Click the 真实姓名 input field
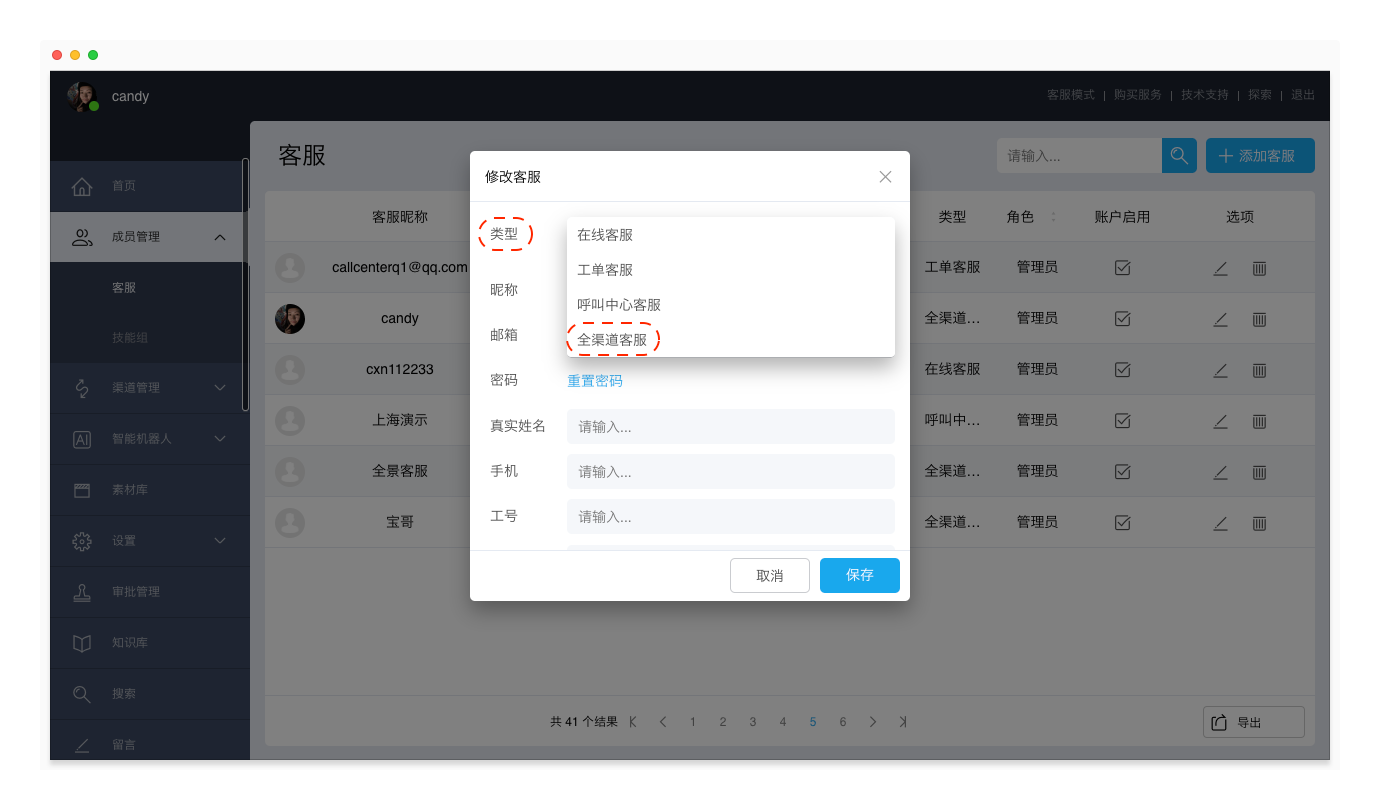The width and height of the screenshot is (1380, 810). click(x=730, y=427)
